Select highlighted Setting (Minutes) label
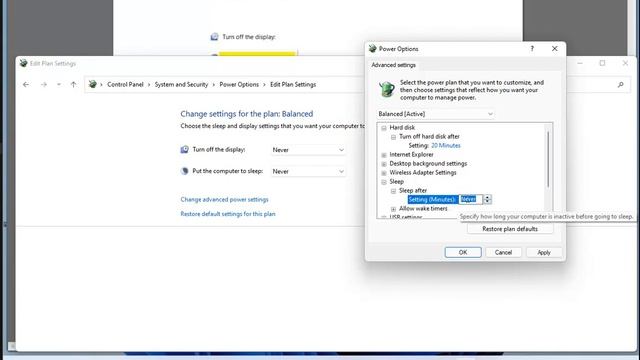640x360 pixels. click(x=432, y=199)
